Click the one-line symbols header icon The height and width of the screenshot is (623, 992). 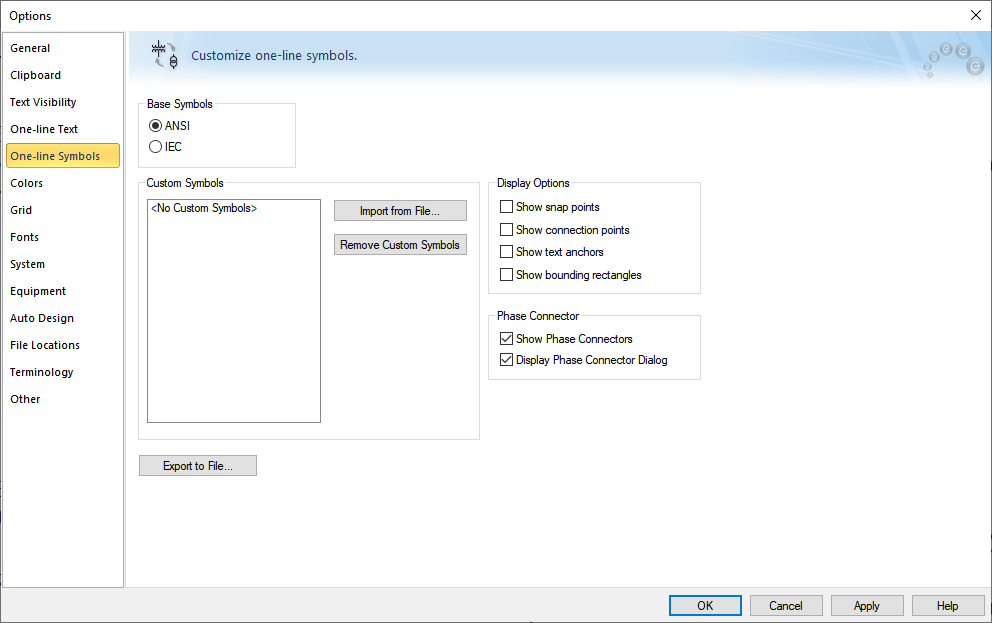tap(164, 55)
